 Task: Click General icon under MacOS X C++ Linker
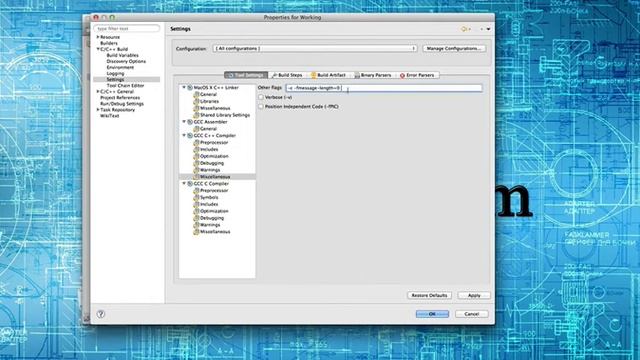click(x=196, y=94)
